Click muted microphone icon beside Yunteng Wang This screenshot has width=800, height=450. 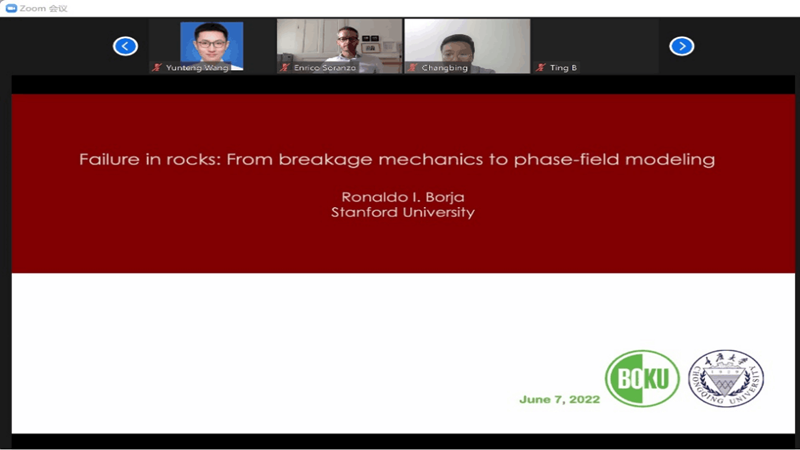pos(157,67)
